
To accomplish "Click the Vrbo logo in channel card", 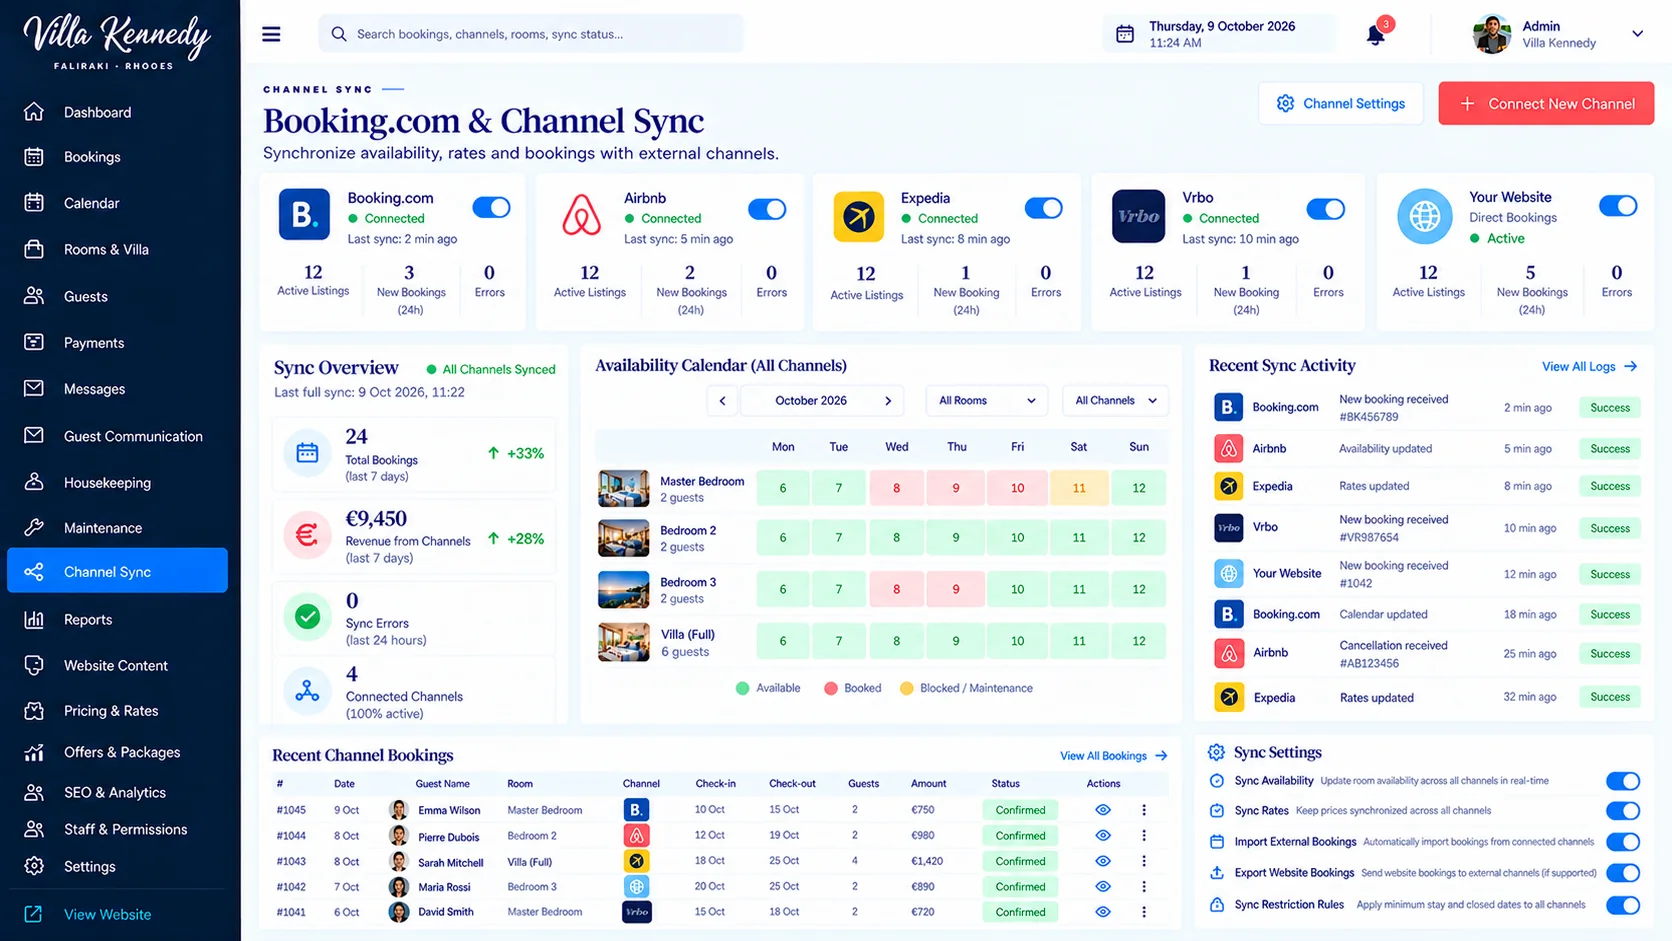I will click(x=1138, y=216).
